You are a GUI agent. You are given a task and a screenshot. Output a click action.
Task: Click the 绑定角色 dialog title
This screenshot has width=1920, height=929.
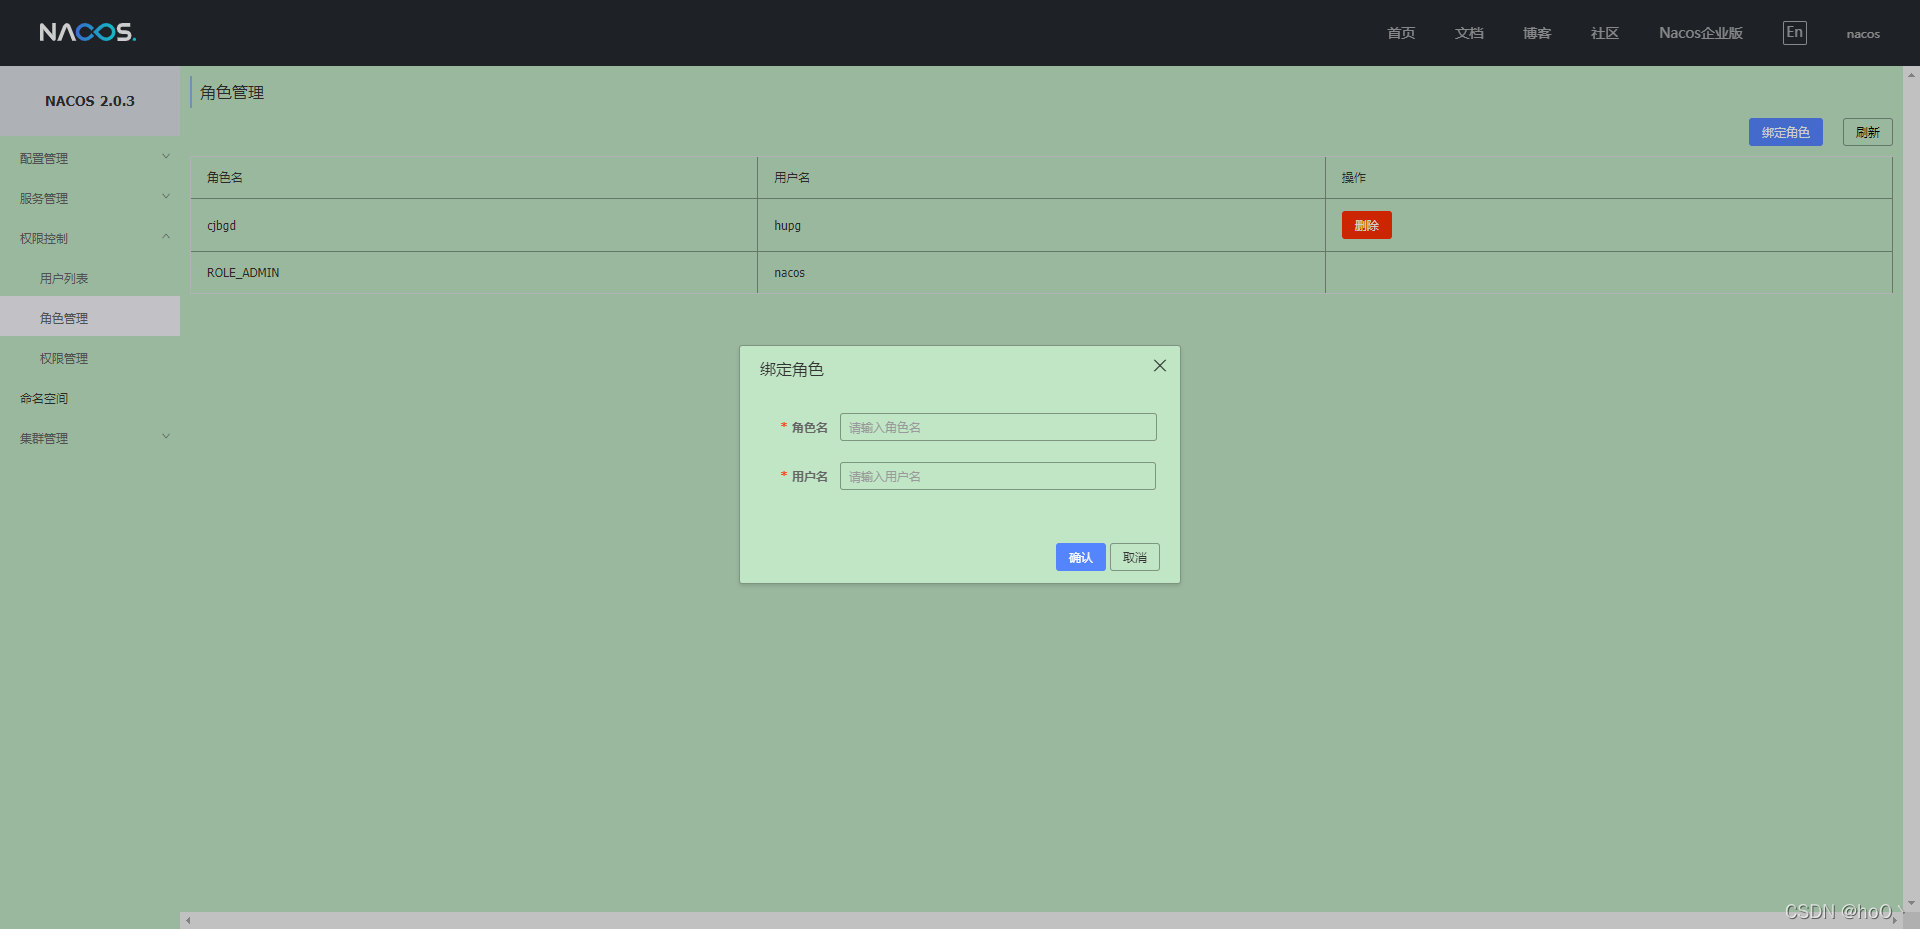[x=791, y=369]
